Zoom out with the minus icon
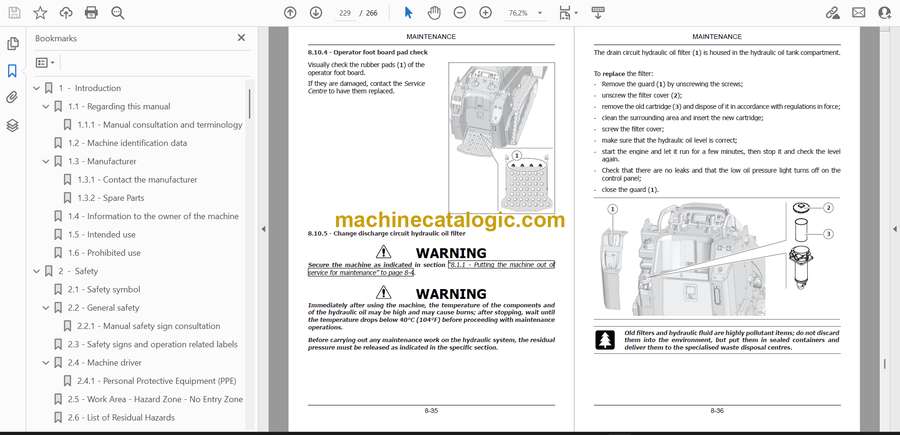This screenshot has height=435, width=900. tap(460, 13)
